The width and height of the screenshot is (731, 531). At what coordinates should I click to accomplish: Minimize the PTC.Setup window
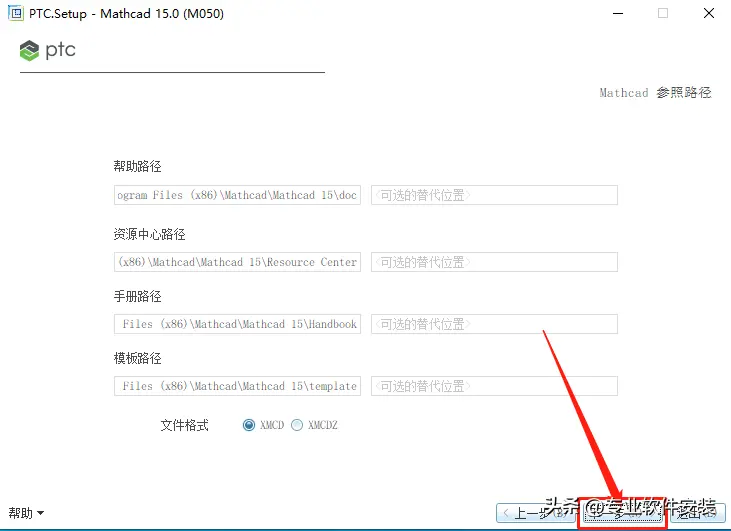pos(618,14)
